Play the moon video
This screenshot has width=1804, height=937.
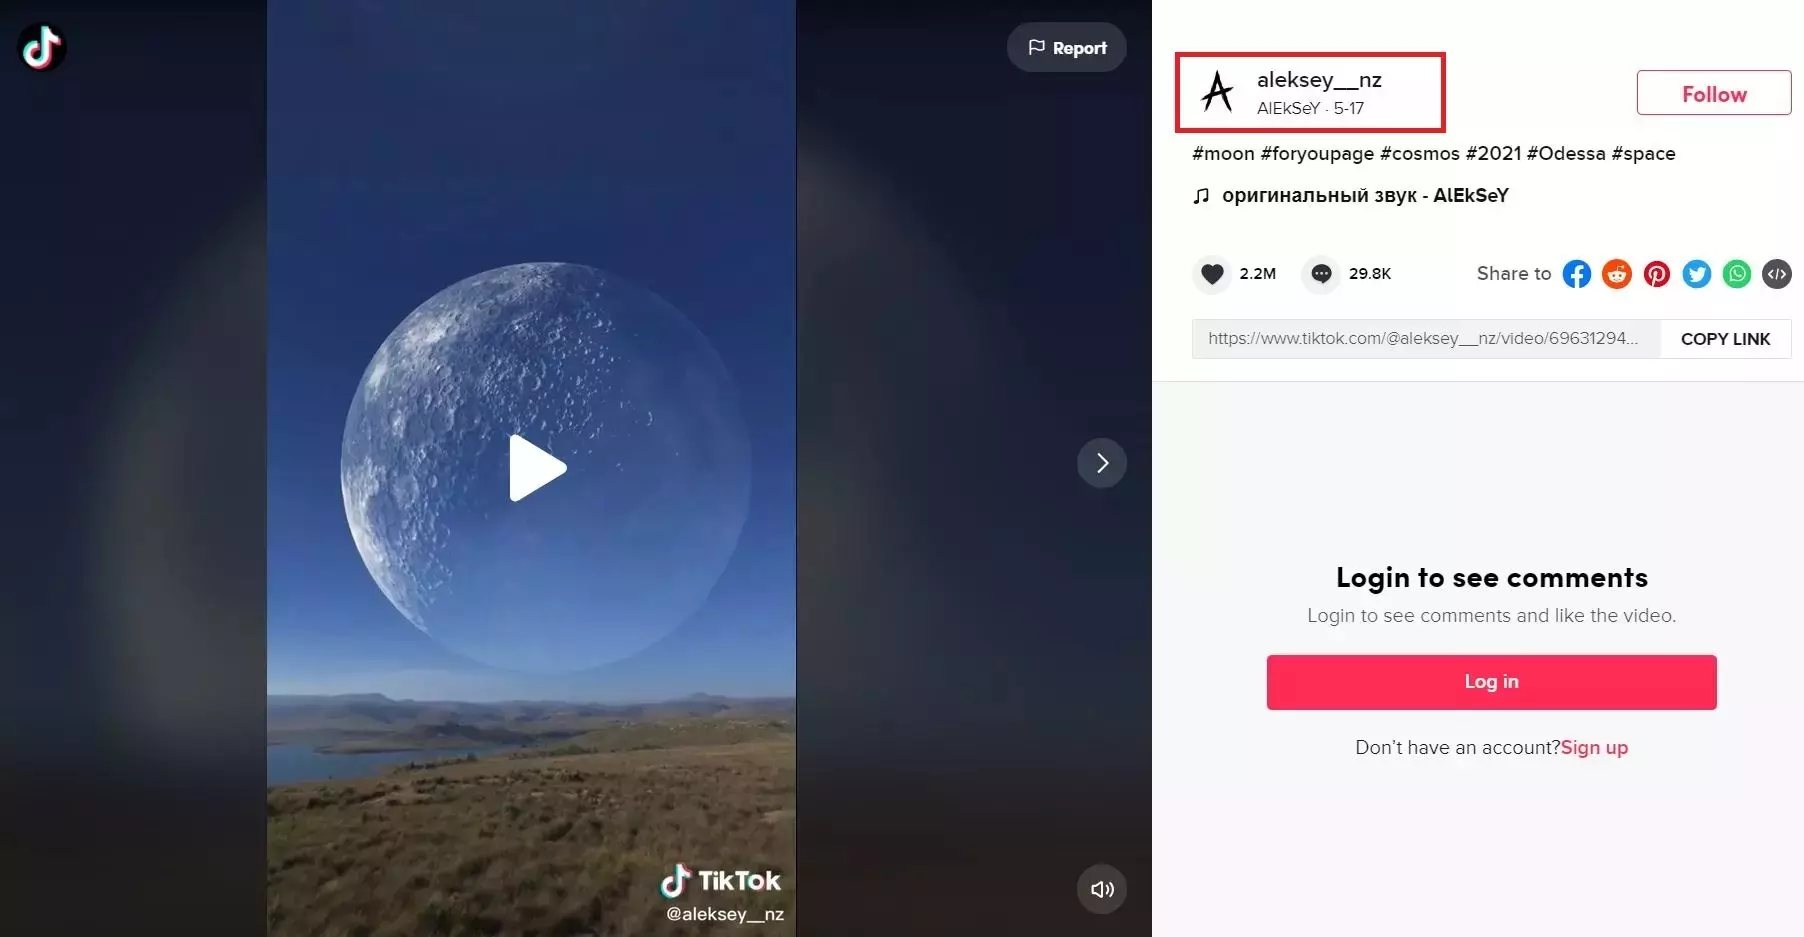pos(537,467)
